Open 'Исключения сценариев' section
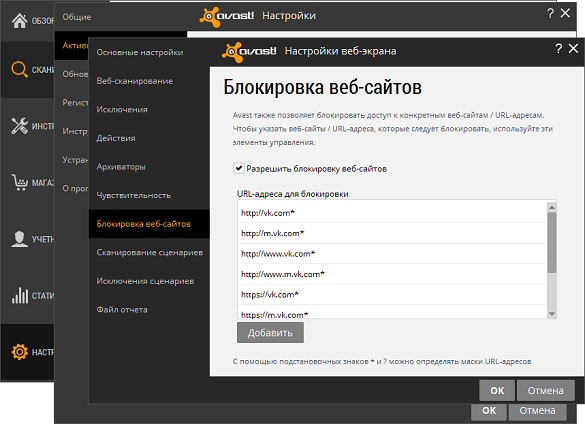 [x=145, y=281]
